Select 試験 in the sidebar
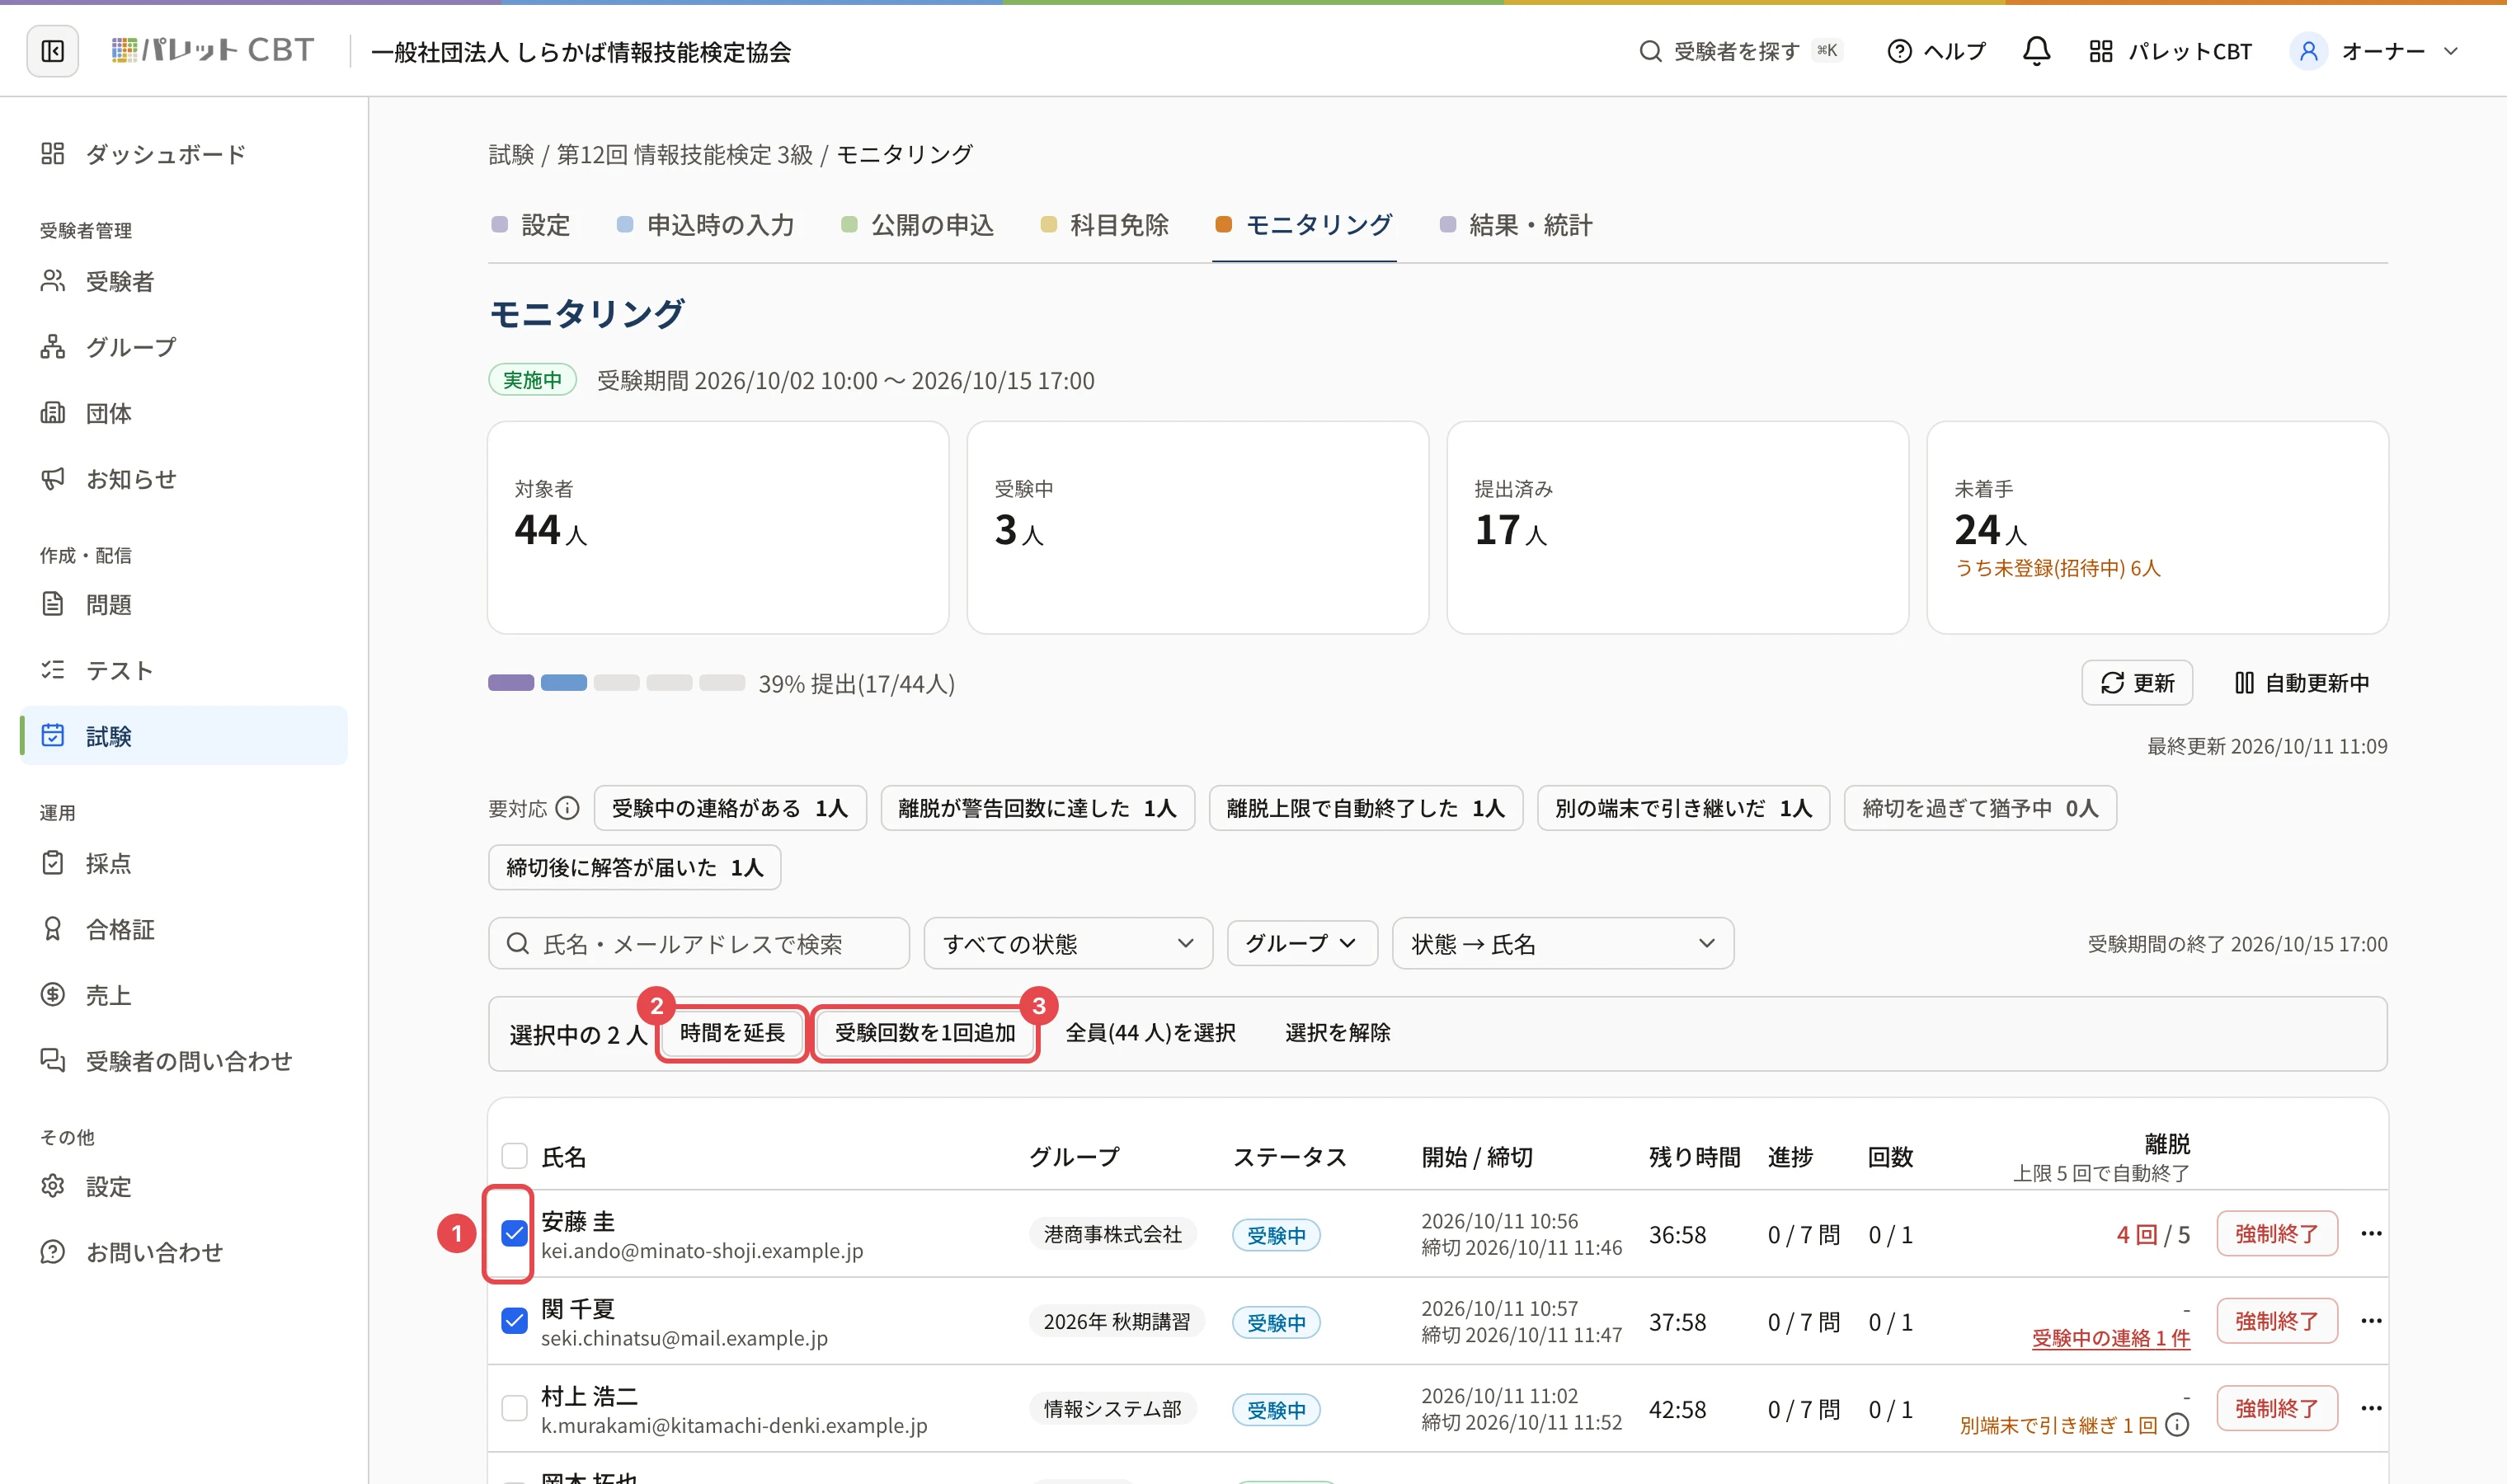 (184, 736)
